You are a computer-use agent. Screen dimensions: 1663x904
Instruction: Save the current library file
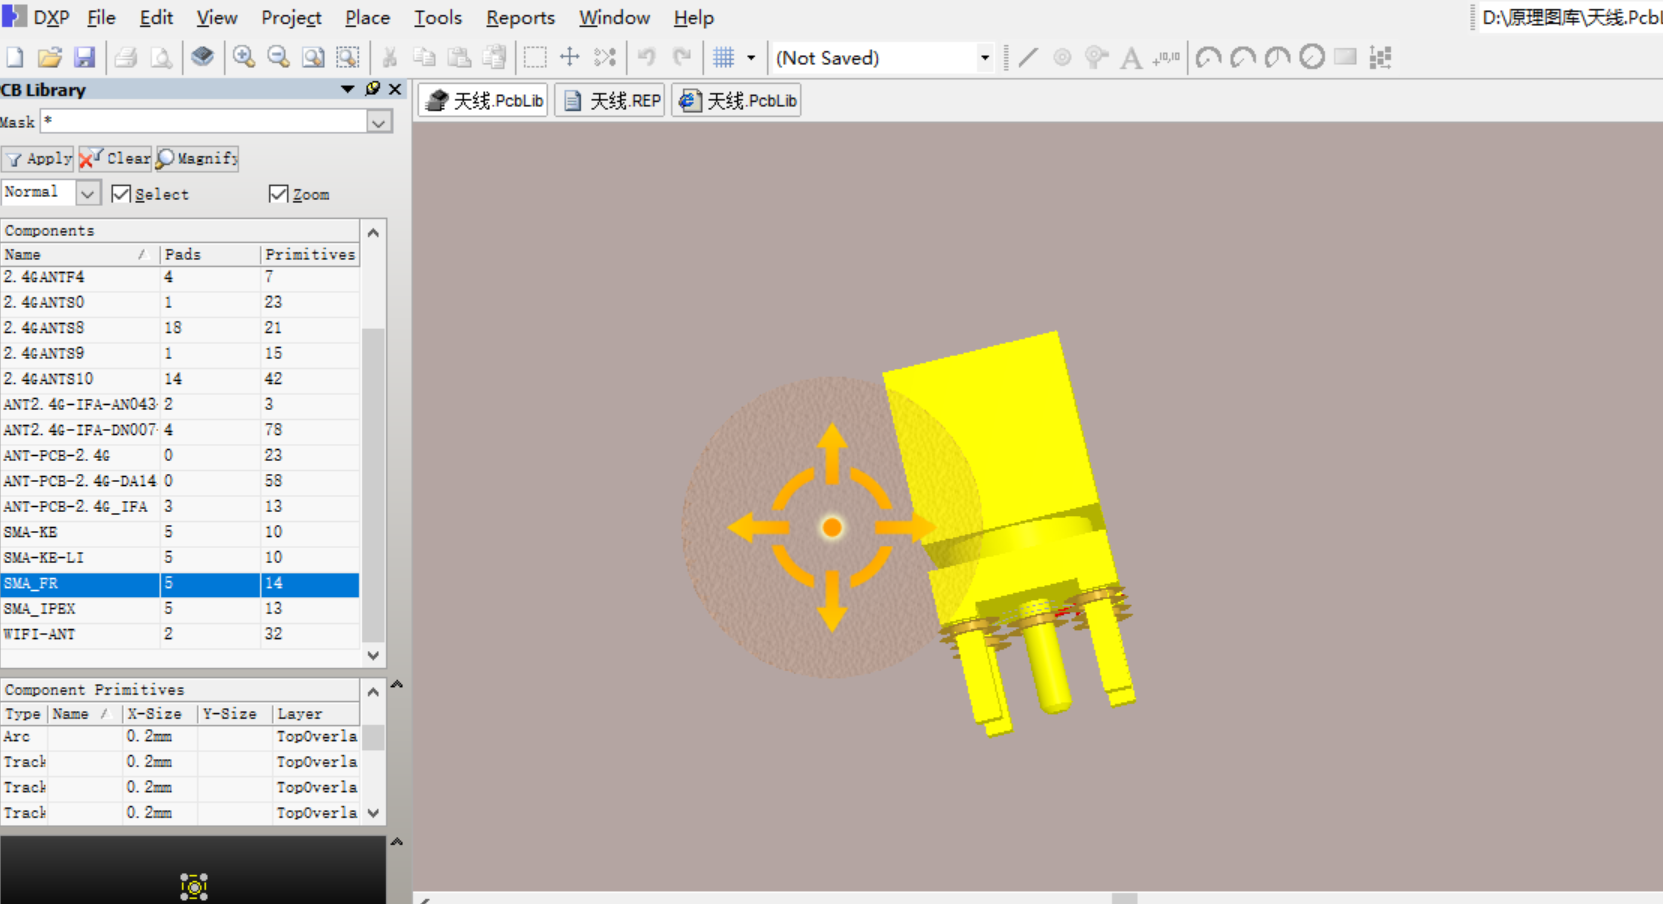point(85,57)
